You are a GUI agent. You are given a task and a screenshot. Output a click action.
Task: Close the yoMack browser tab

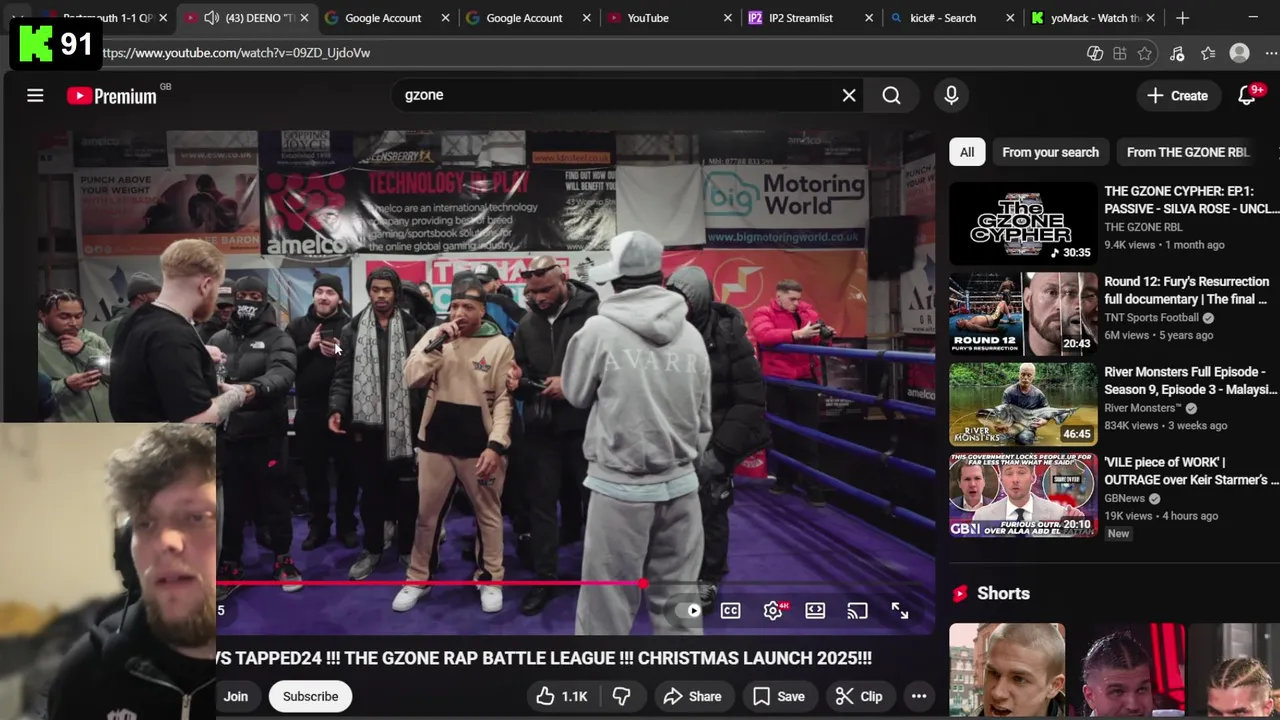[x=1150, y=18]
